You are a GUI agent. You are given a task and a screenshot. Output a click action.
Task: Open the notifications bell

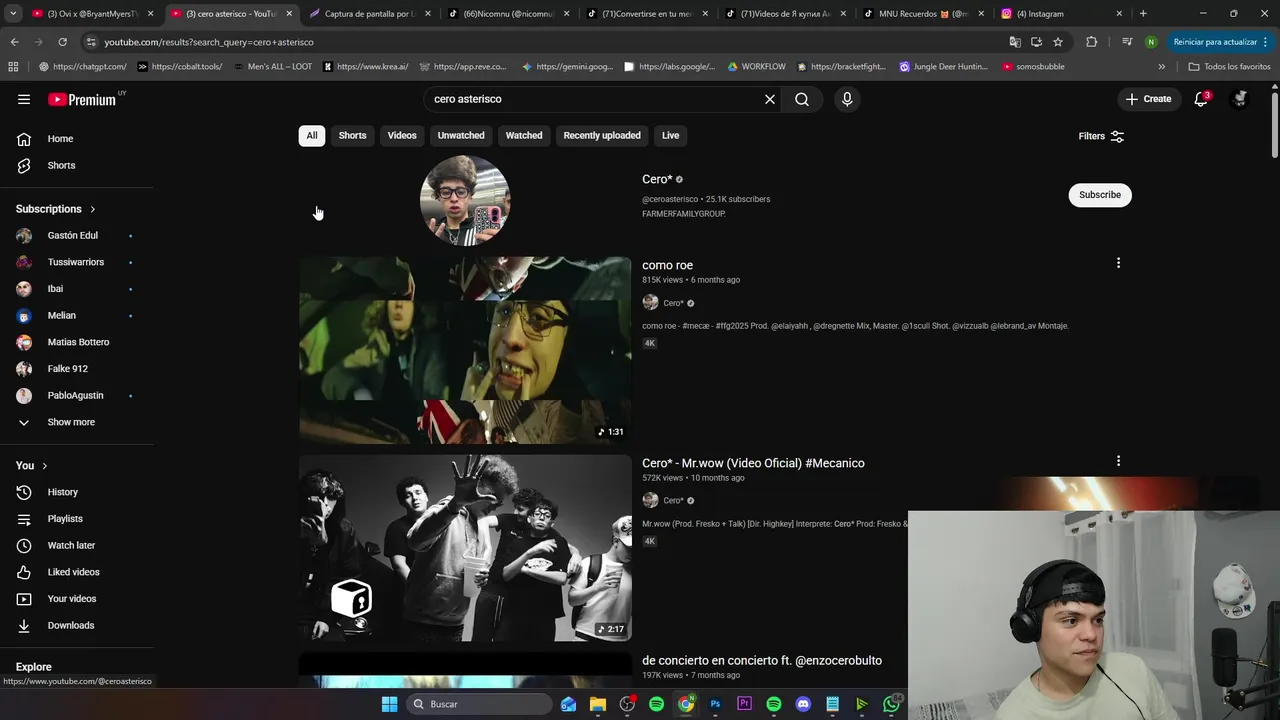point(1201,99)
